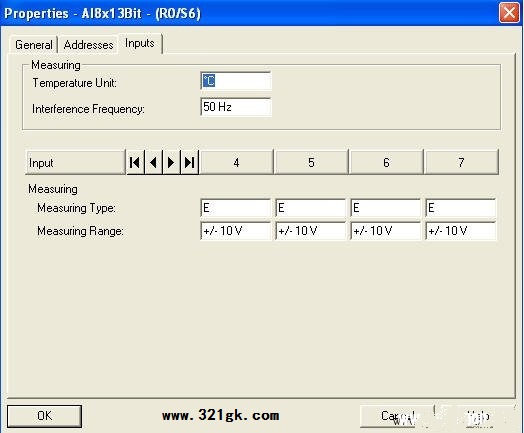Image resolution: width=524 pixels, height=433 pixels.
Task: Switch to the Addresses tab
Action: click(88, 45)
